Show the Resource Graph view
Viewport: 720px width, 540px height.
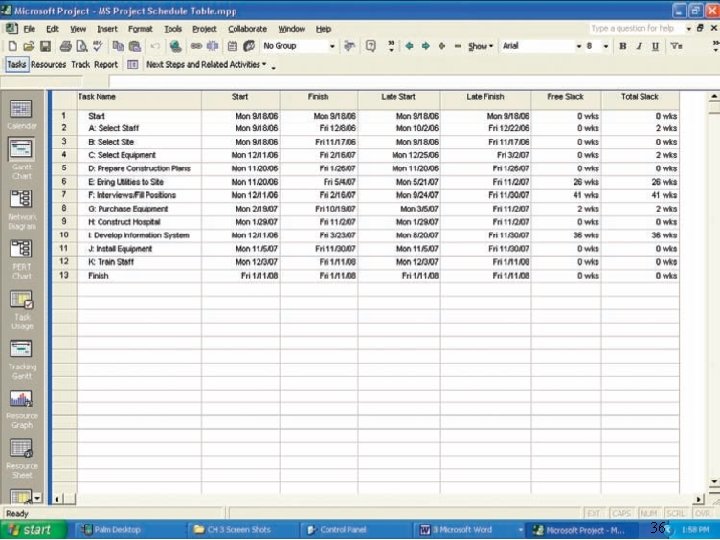(22, 410)
